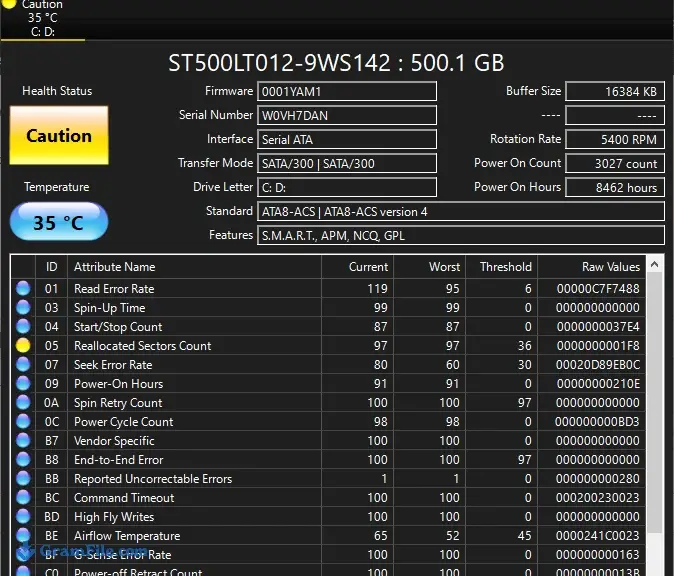Click raw value 000000000280
This screenshot has width=674, height=576.
pos(597,478)
